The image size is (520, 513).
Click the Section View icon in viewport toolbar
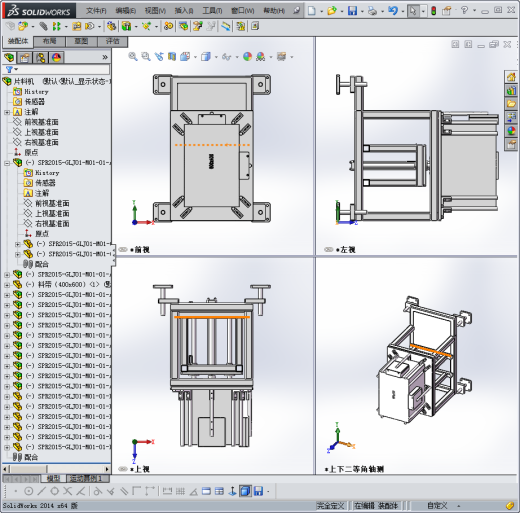click(x=172, y=57)
